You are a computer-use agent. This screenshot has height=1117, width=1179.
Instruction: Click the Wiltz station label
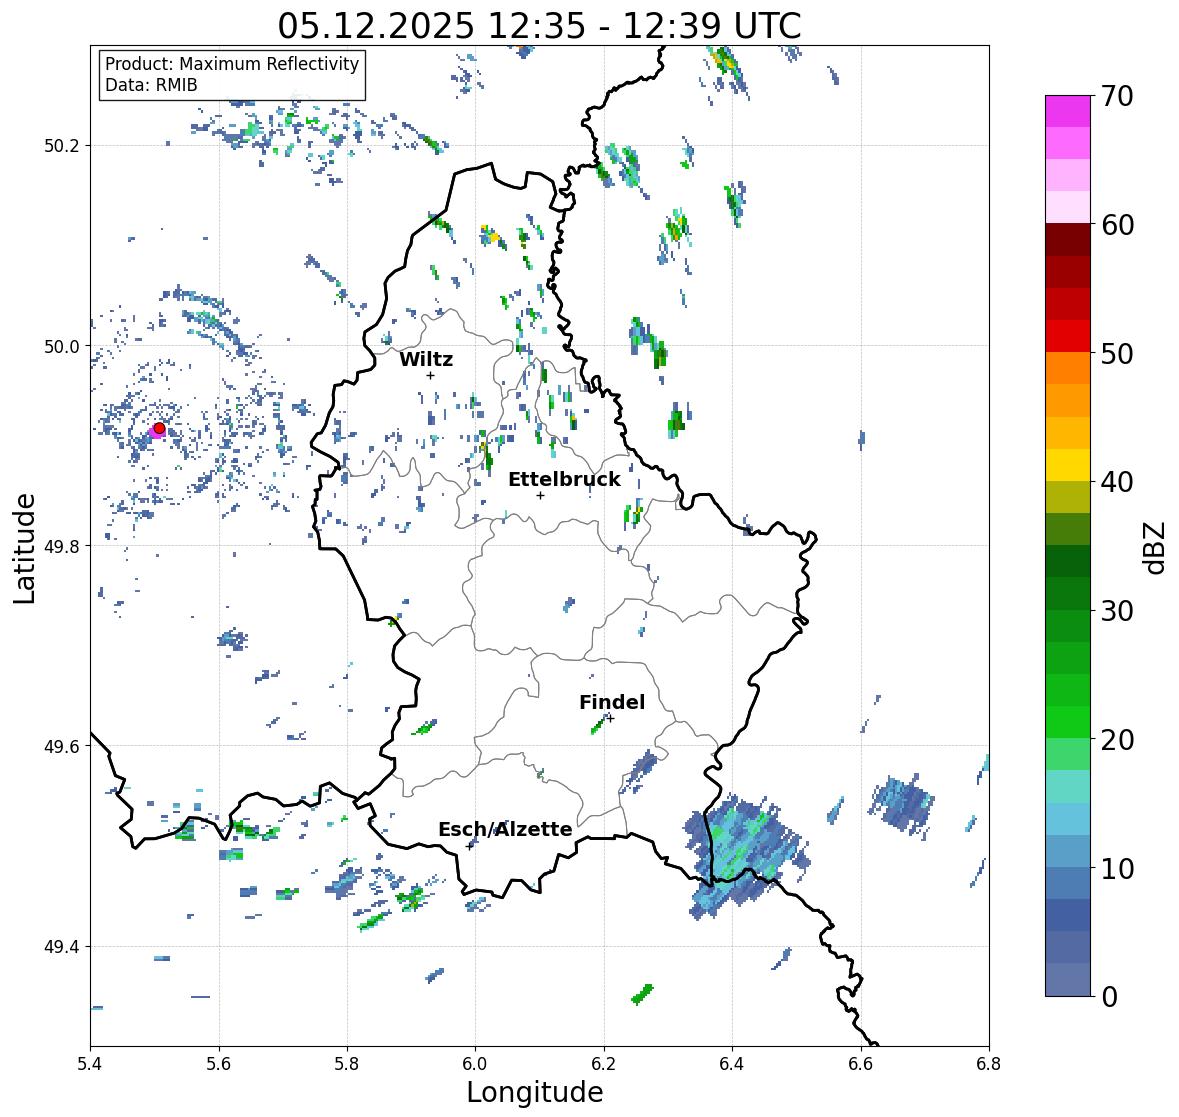pos(426,359)
